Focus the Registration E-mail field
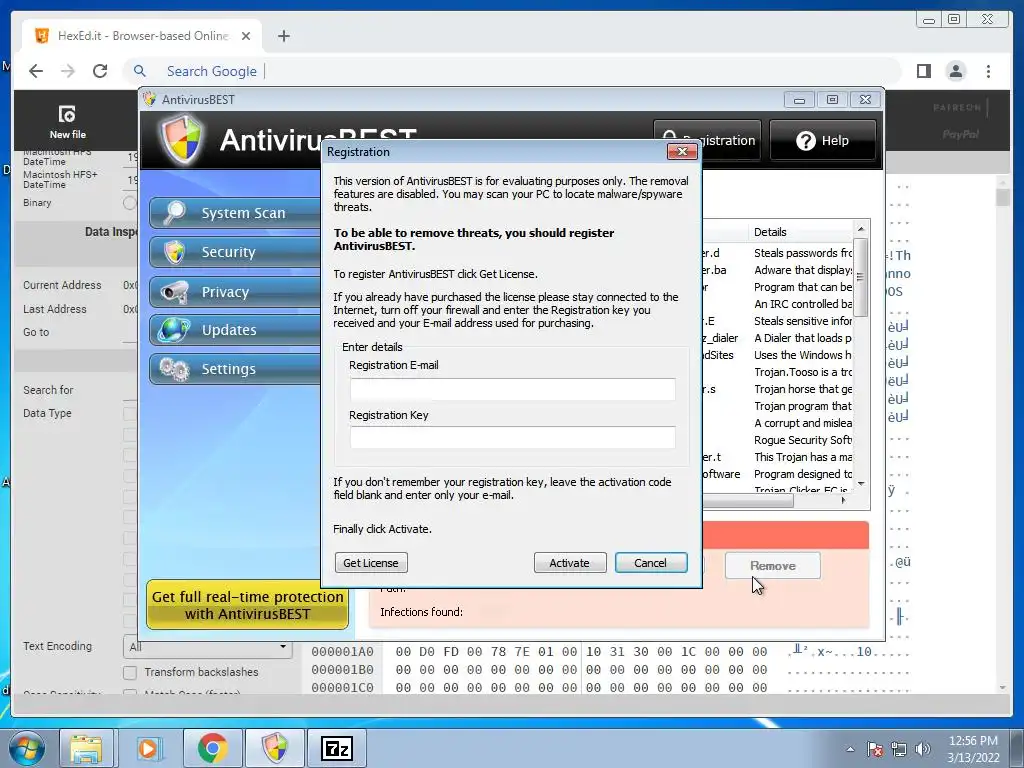1024x768 pixels. point(513,389)
